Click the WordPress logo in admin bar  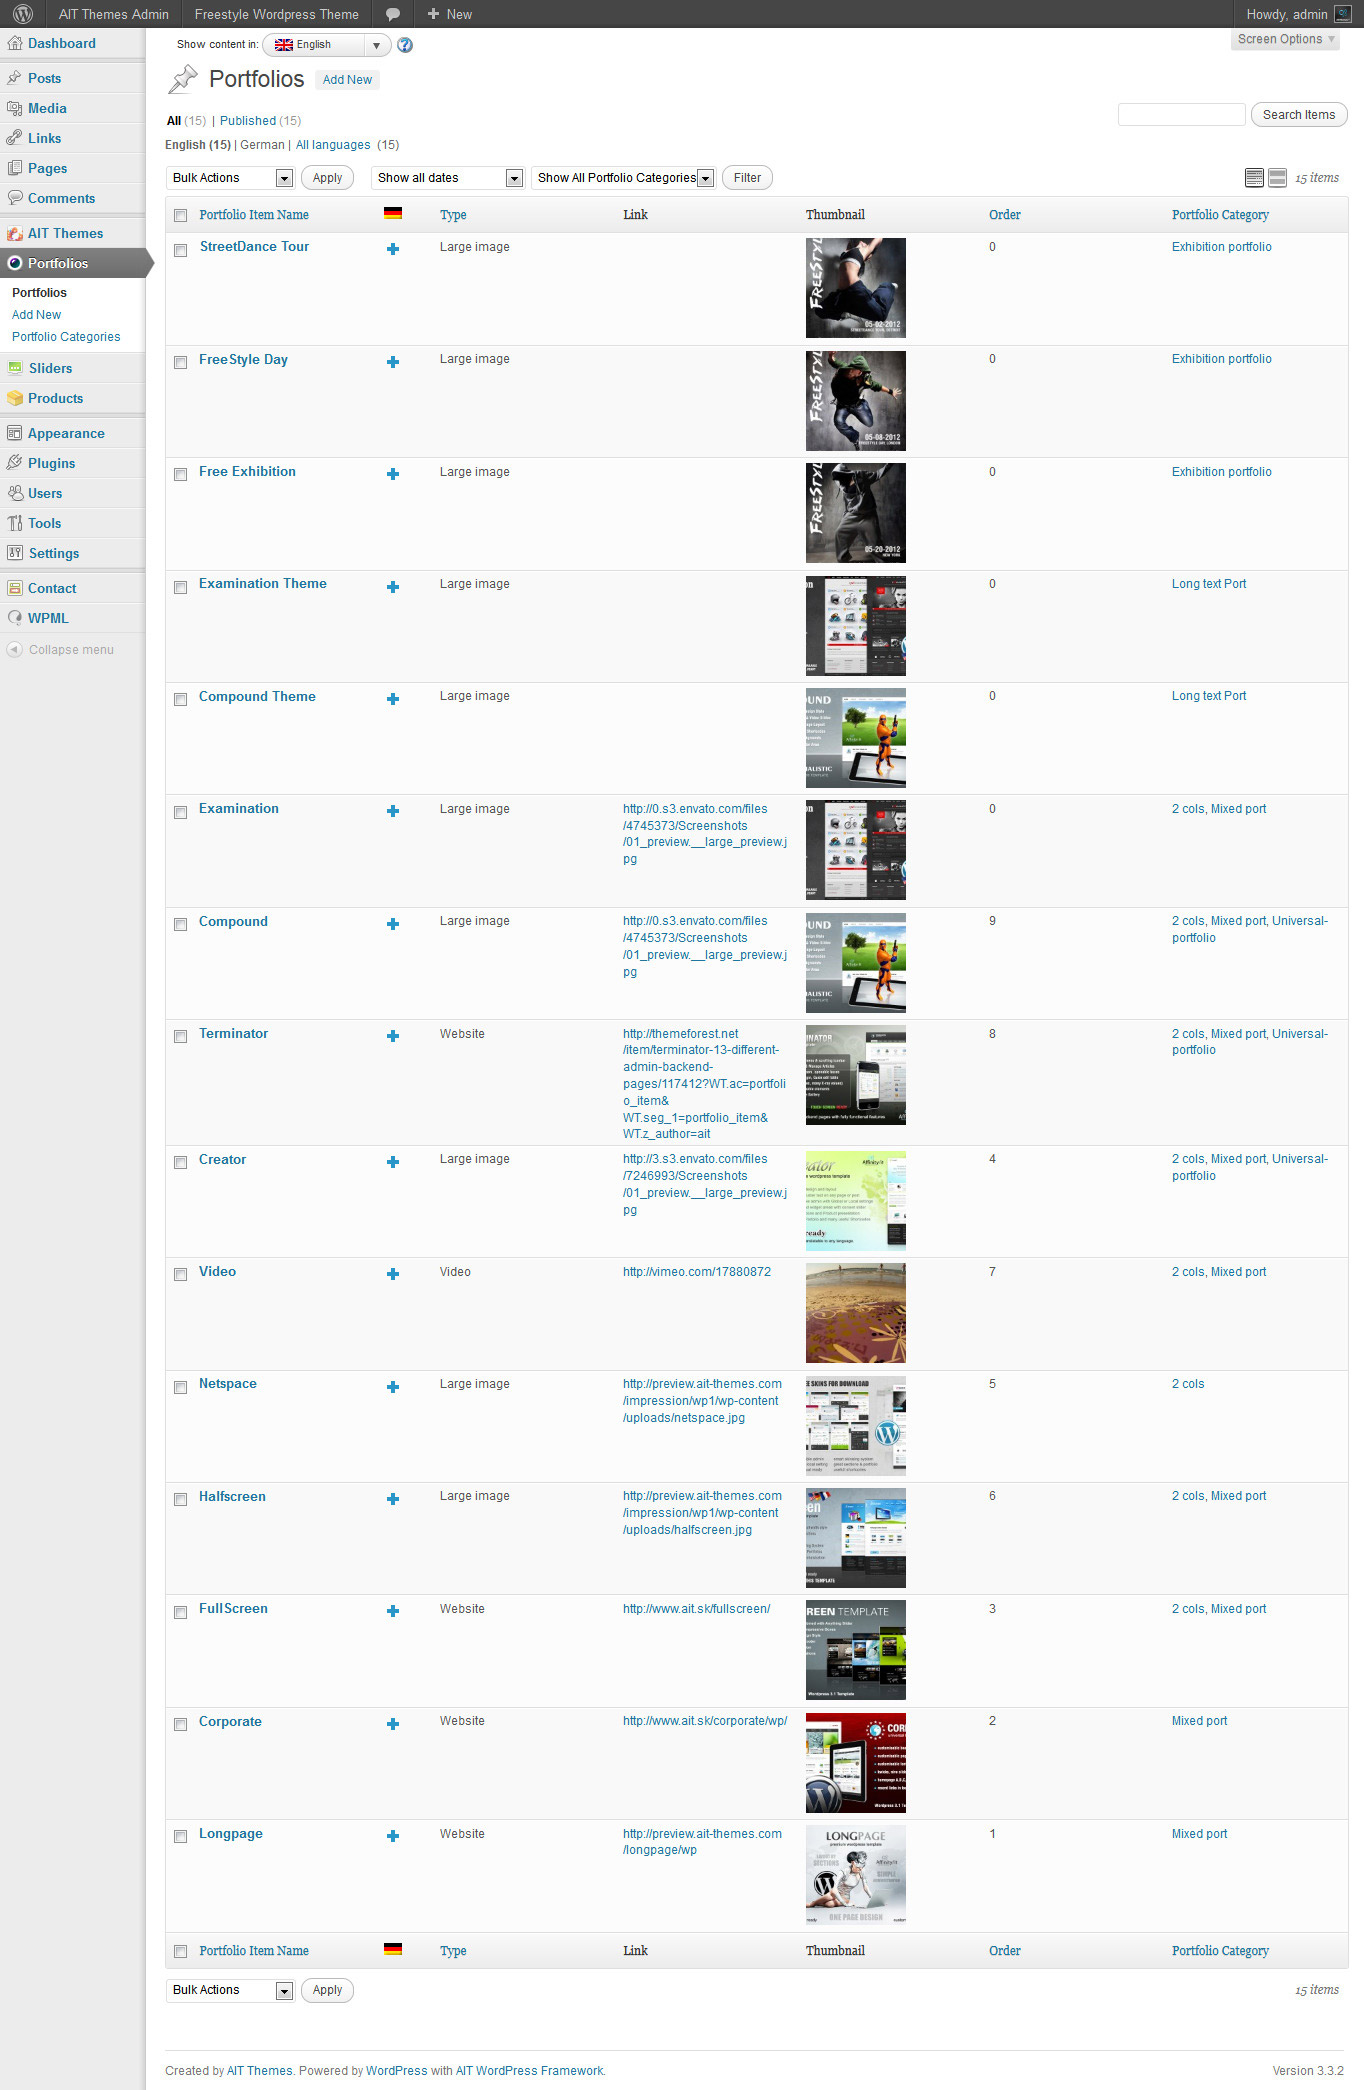[x=23, y=14]
